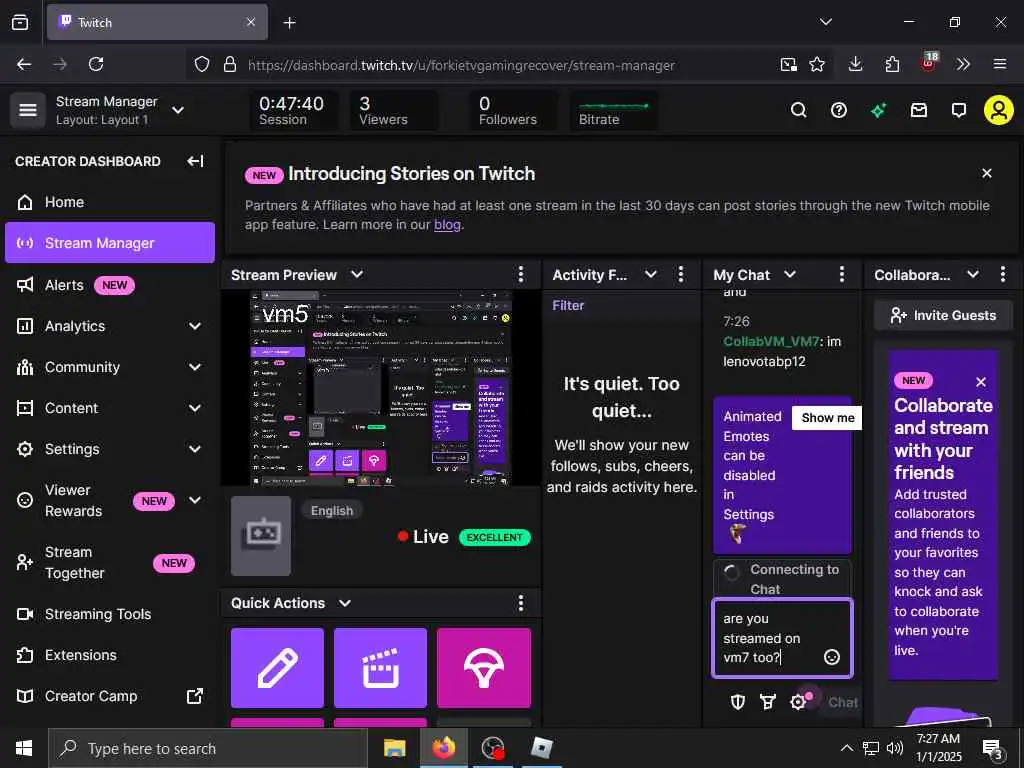Image resolution: width=1024 pixels, height=768 pixels.
Task: Bookmark this page with the star icon
Action: tap(817, 64)
